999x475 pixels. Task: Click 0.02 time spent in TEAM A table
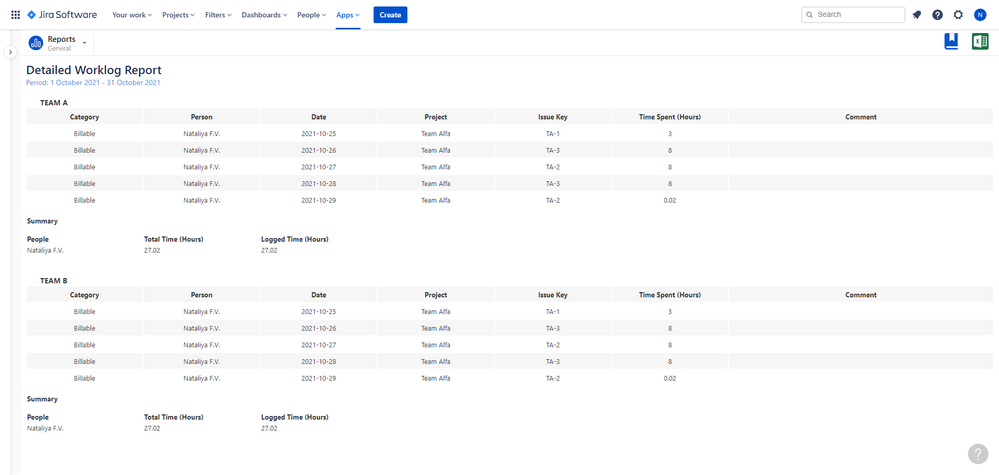(x=670, y=200)
